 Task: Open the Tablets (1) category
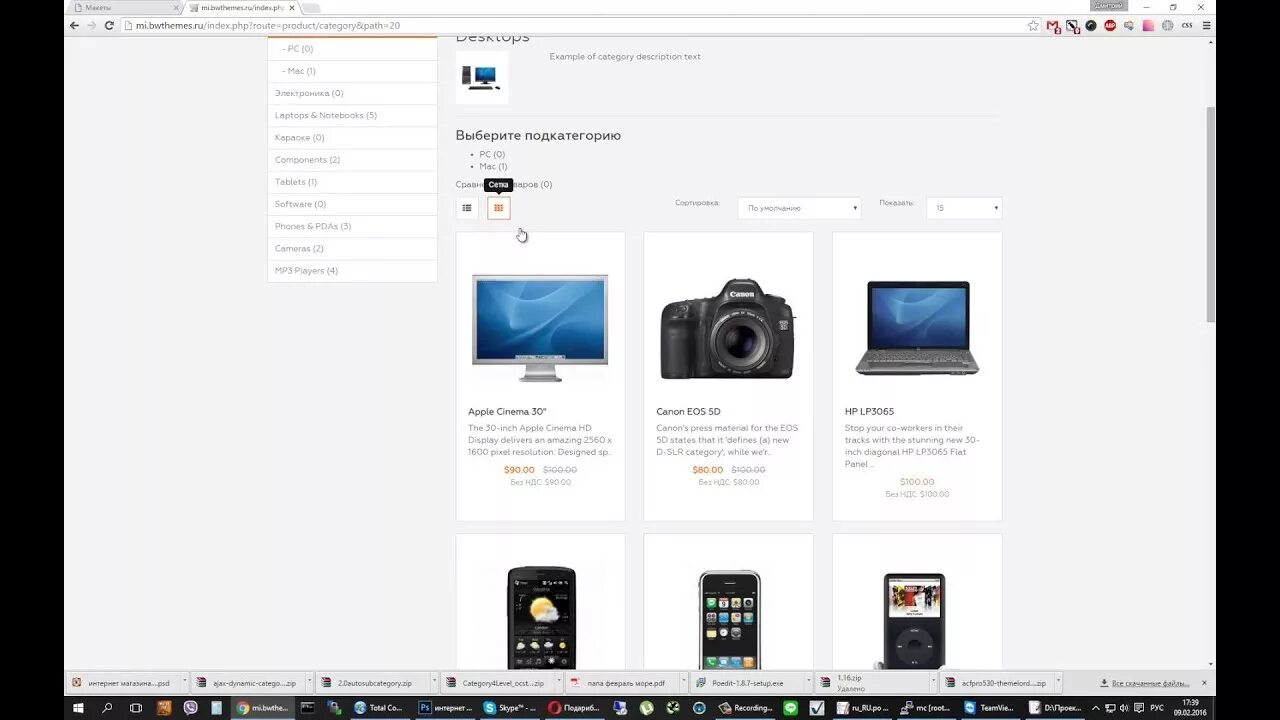(352, 182)
